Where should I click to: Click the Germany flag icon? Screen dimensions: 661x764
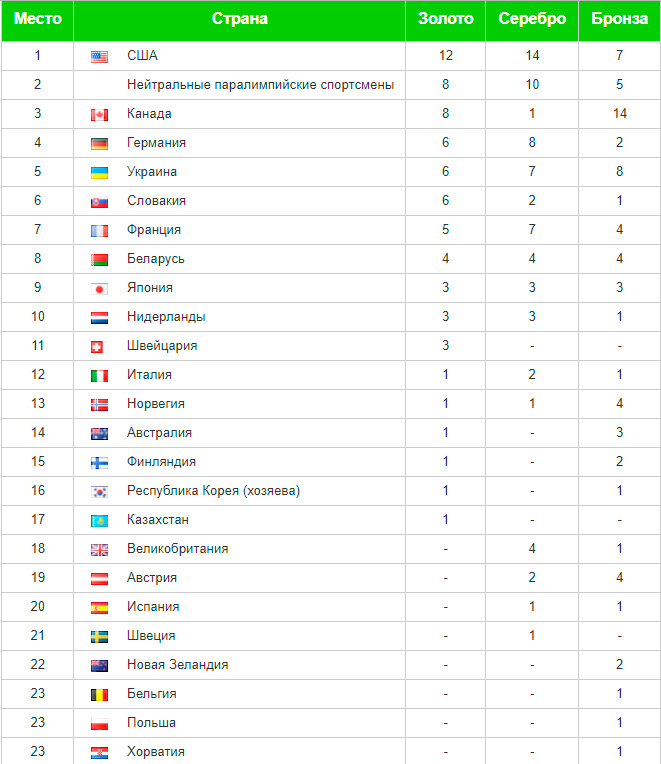click(x=99, y=143)
